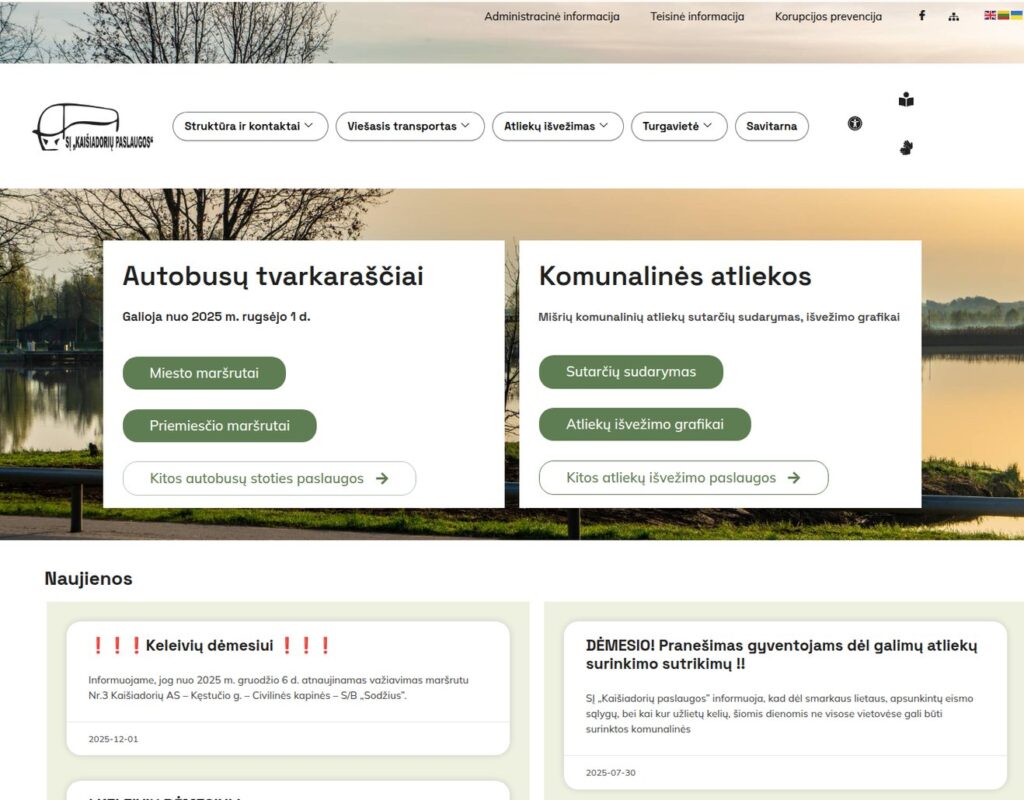Click arrow in Kitos atliekų išvežimo paslaugos
Image resolution: width=1024 pixels, height=800 pixels.
coord(794,478)
